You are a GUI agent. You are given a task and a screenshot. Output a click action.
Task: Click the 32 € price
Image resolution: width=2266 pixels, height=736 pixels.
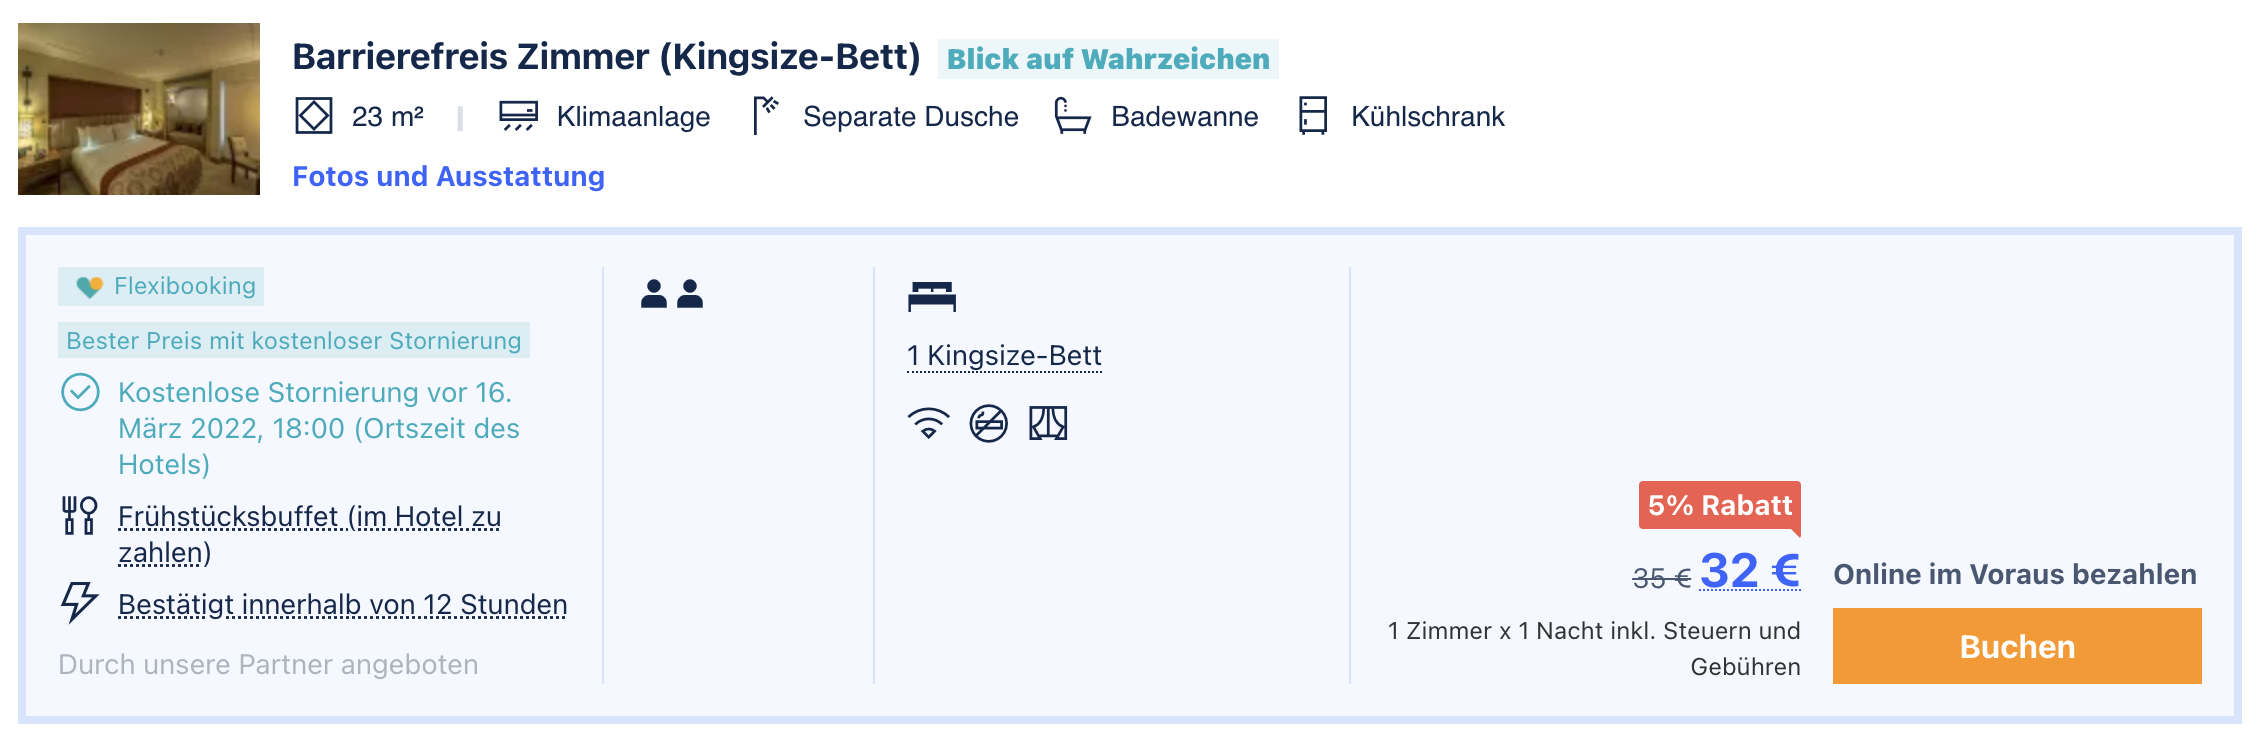1750,570
